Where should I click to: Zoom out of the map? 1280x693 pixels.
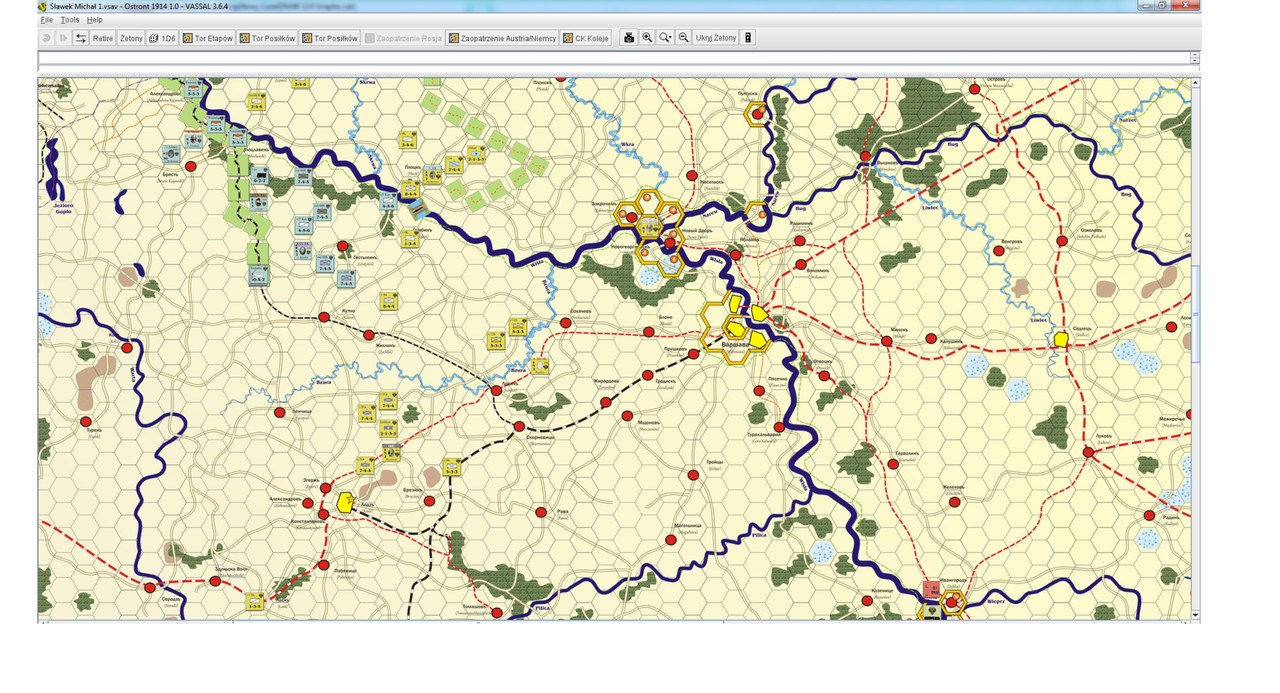(x=683, y=38)
